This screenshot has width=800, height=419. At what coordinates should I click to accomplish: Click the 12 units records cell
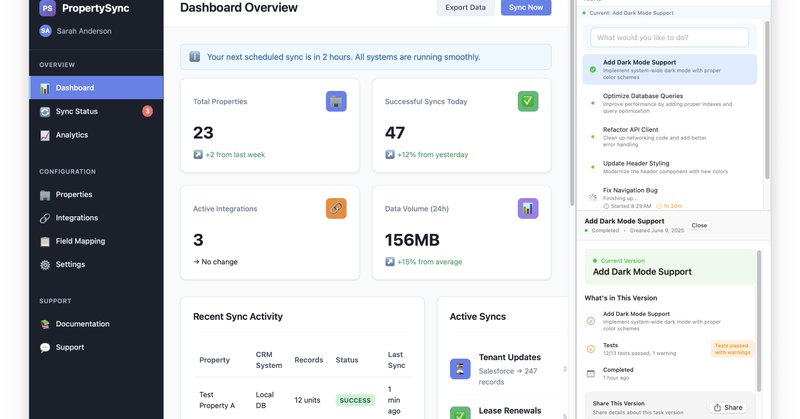(307, 400)
